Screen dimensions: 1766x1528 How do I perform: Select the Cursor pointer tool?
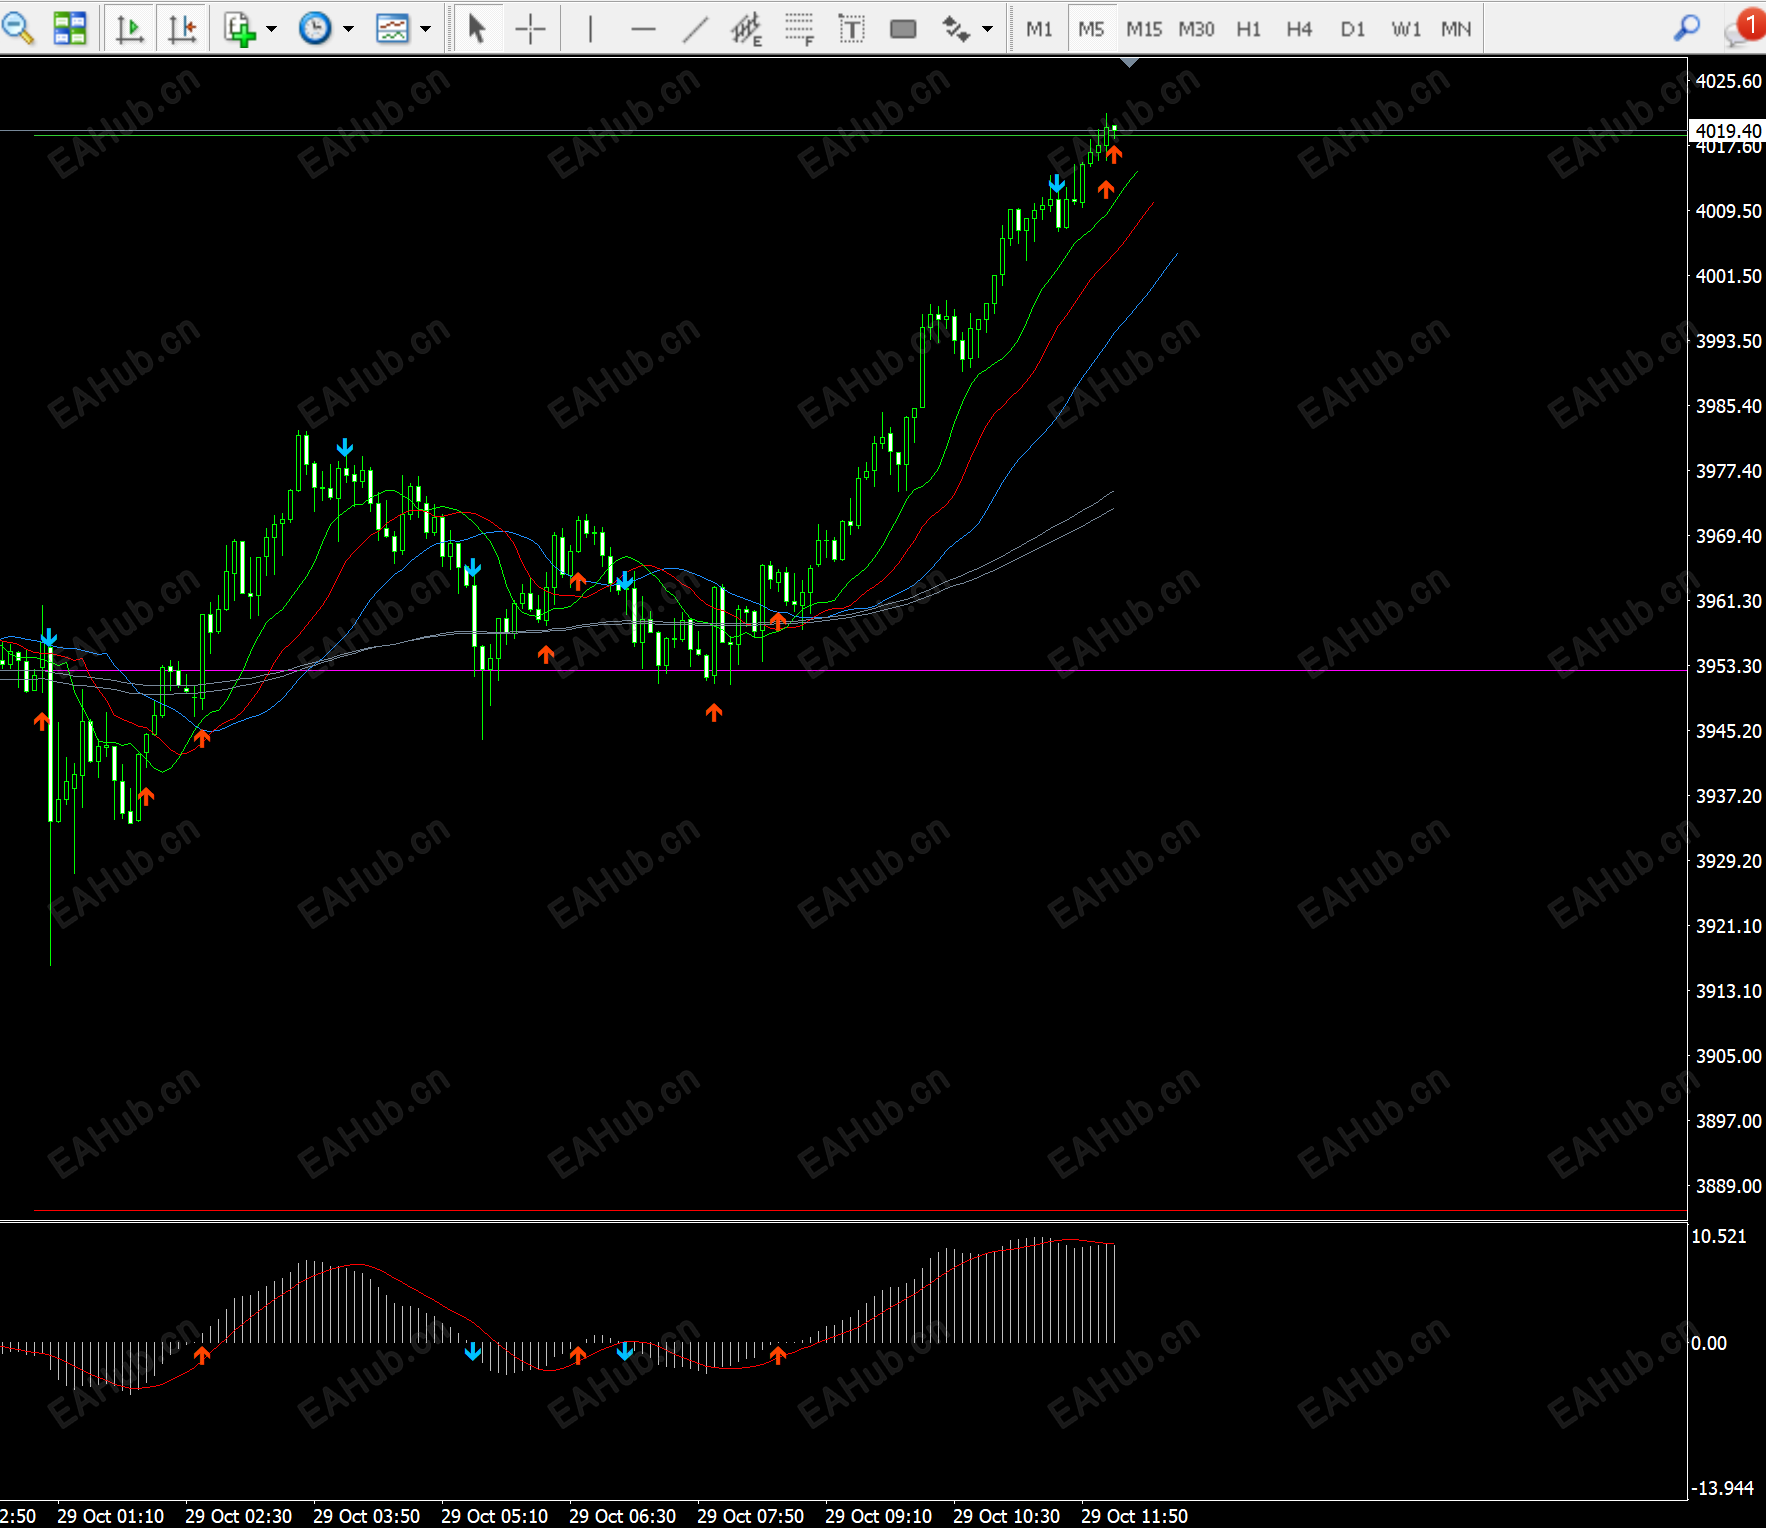[477, 28]
